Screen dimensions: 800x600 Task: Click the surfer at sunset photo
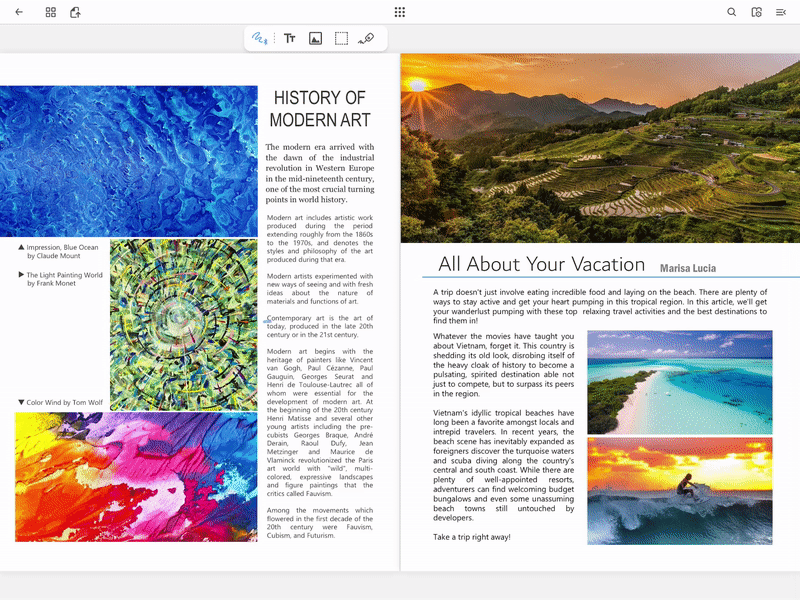[x=680, y=491]
